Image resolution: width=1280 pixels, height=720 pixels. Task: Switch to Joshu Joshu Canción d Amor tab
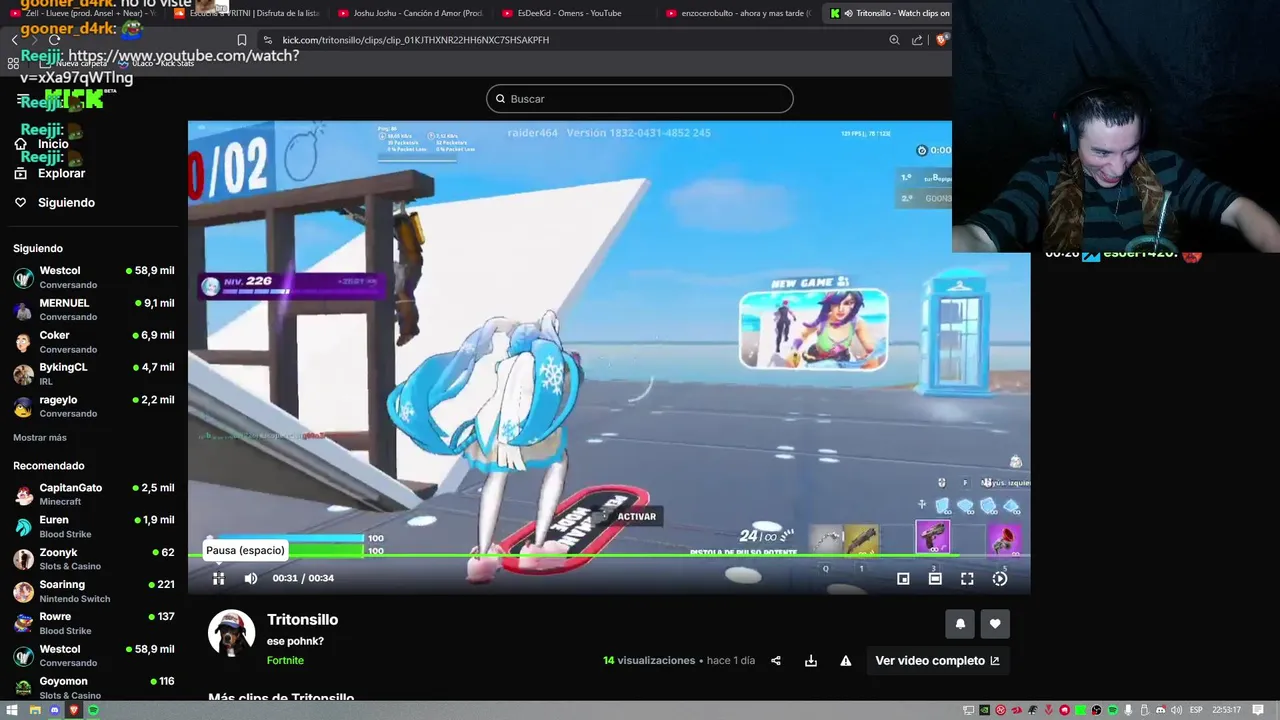coord(412,13)
